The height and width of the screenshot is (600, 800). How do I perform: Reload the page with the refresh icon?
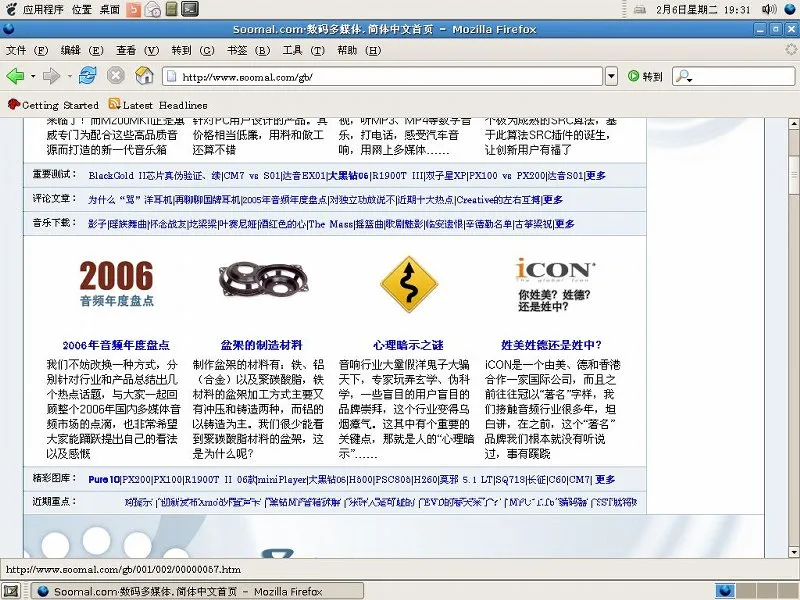click(x=88, y=76)
